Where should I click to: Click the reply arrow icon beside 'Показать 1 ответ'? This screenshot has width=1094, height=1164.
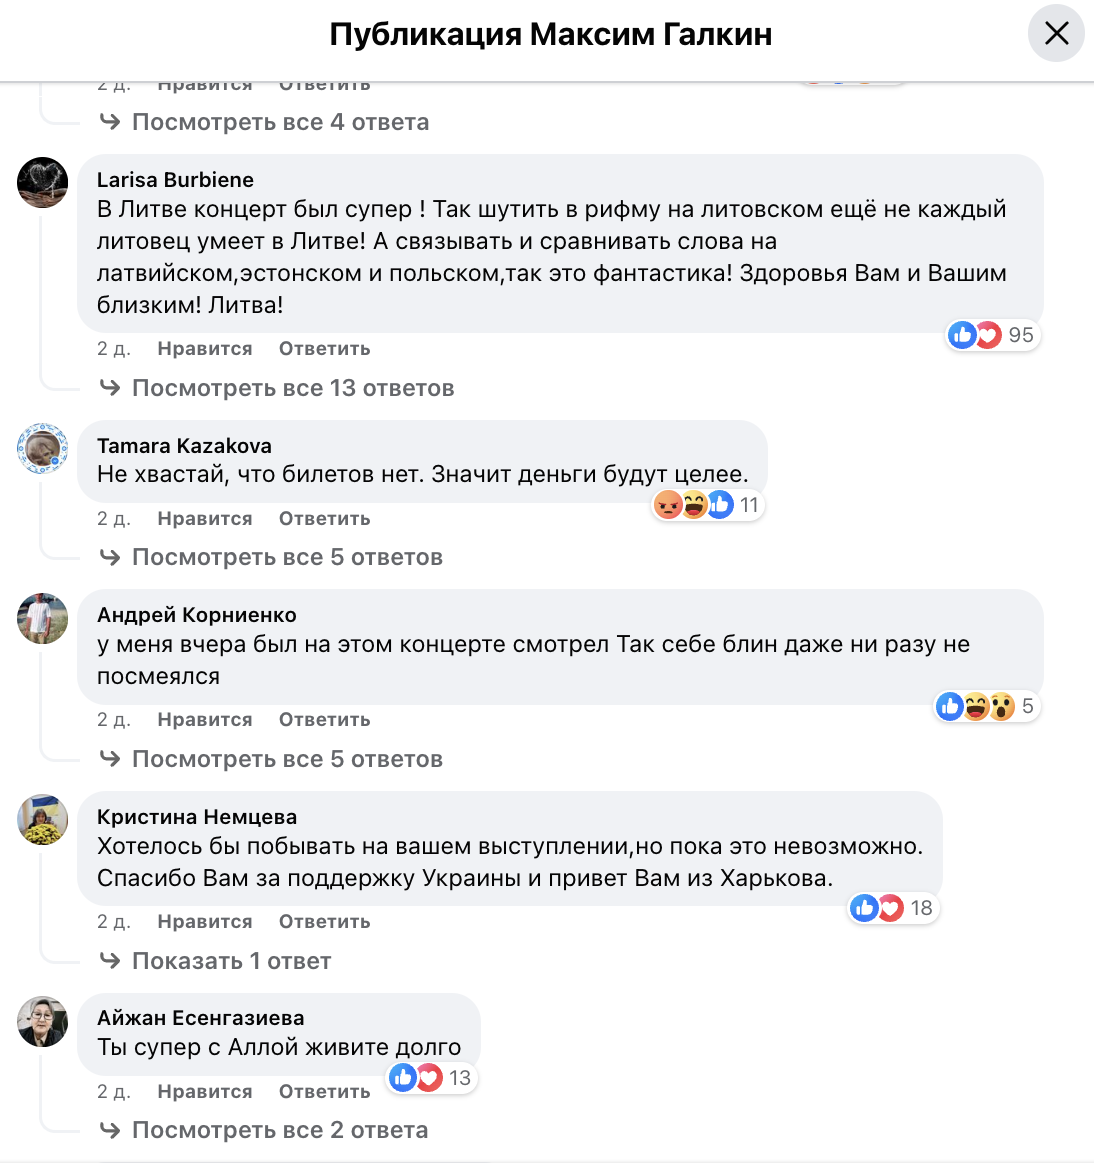tap(108, 960)
